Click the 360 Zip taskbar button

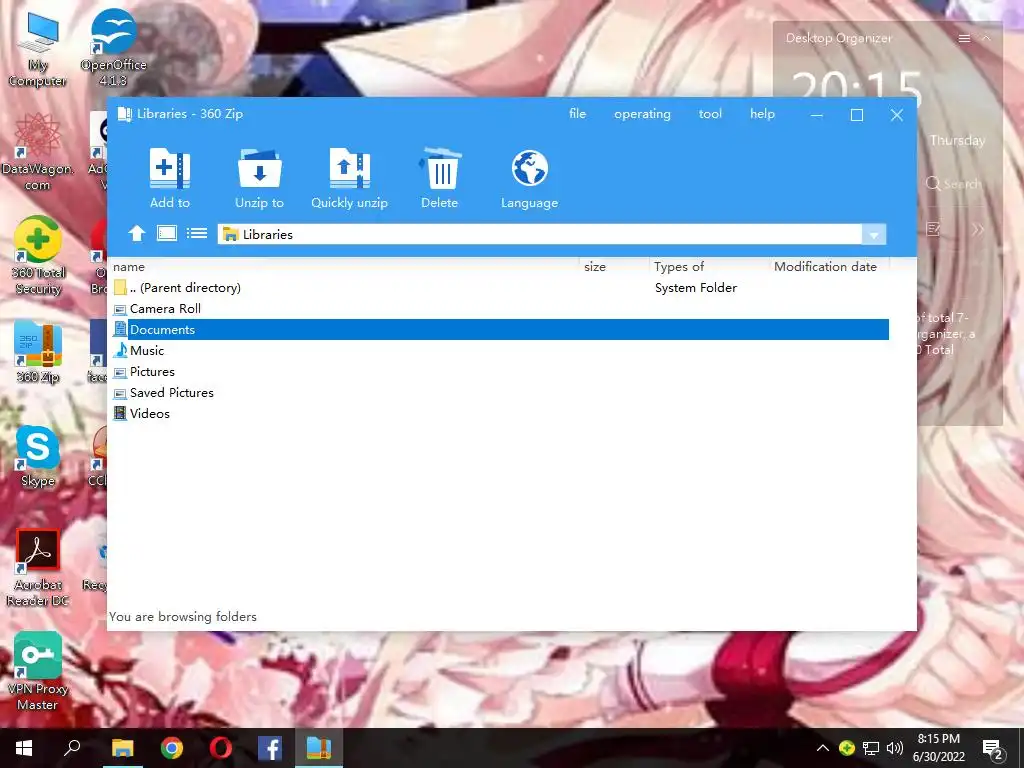[x=319, y=748]
